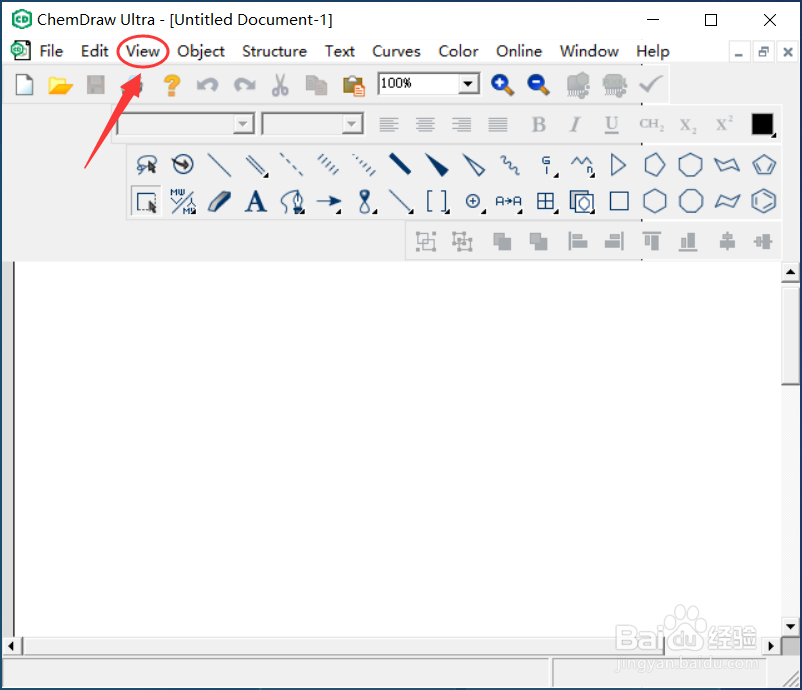Set justified text alignment
This screenshot has width=802, height=690.
click(x=498, y=124)
